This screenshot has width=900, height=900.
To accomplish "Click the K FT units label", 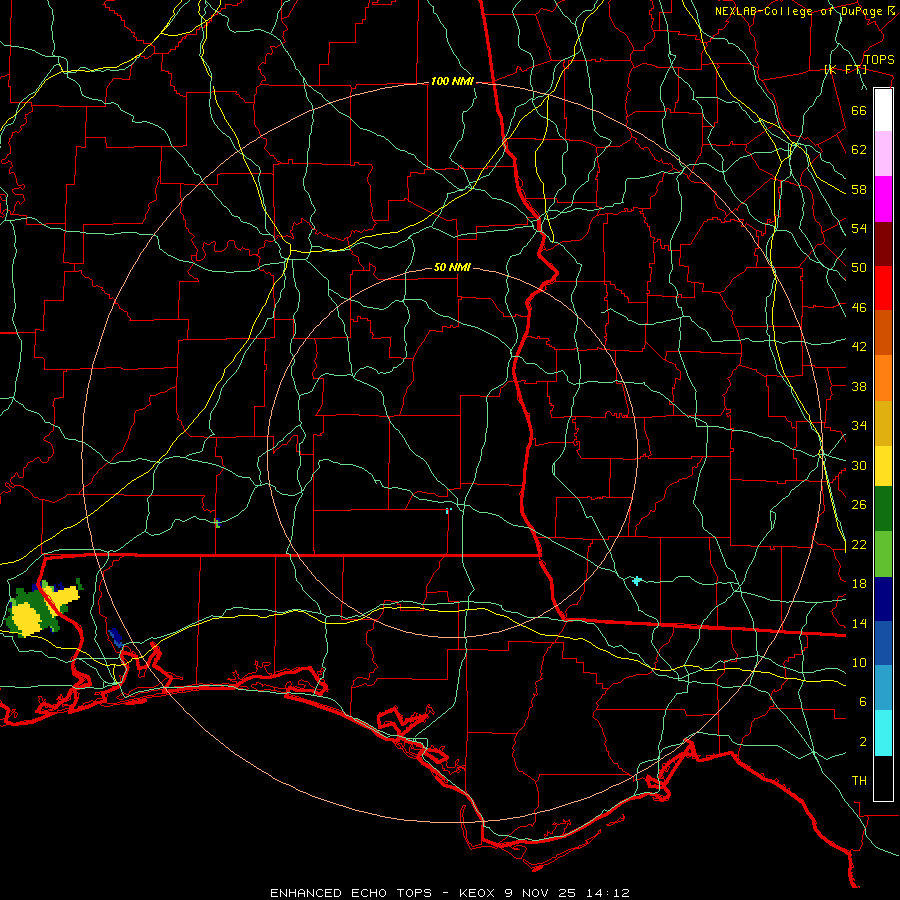I will click(x=845, y=70).
